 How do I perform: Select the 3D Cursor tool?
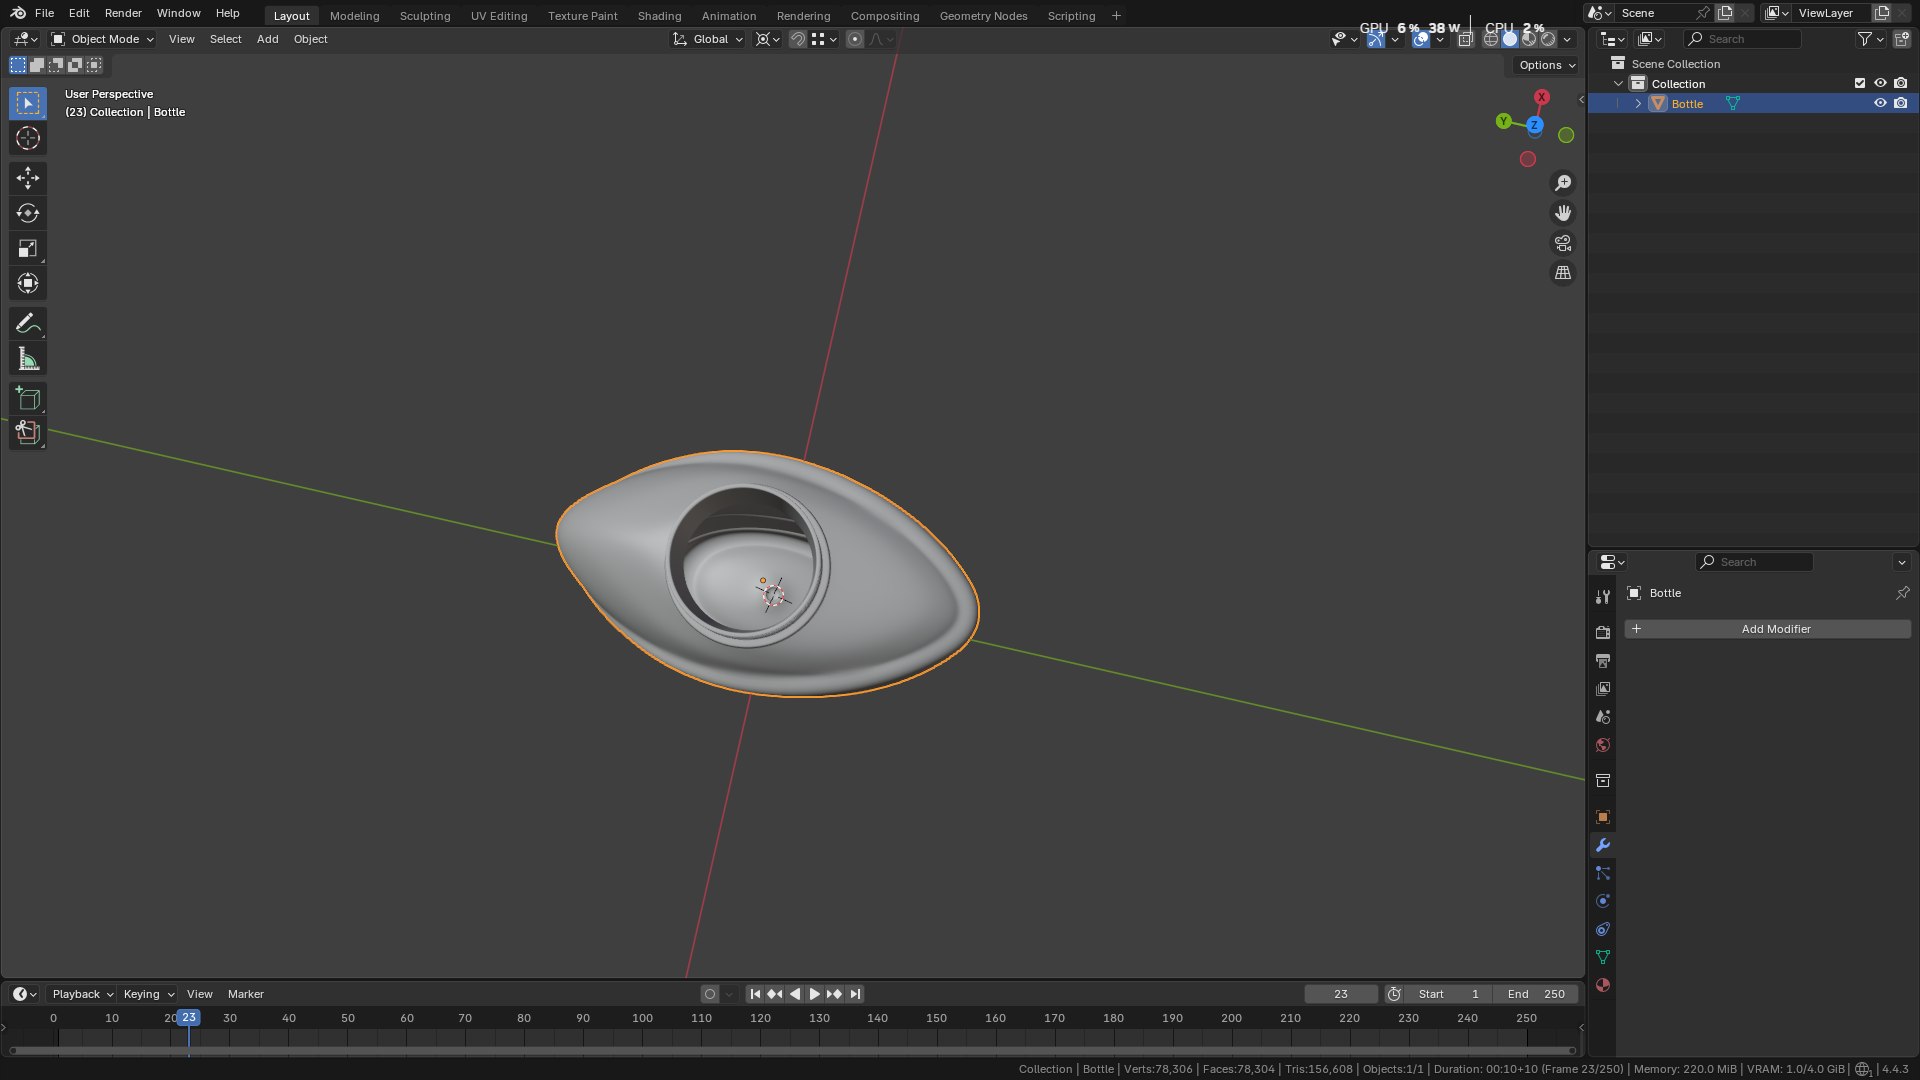(x=28, y=138)
